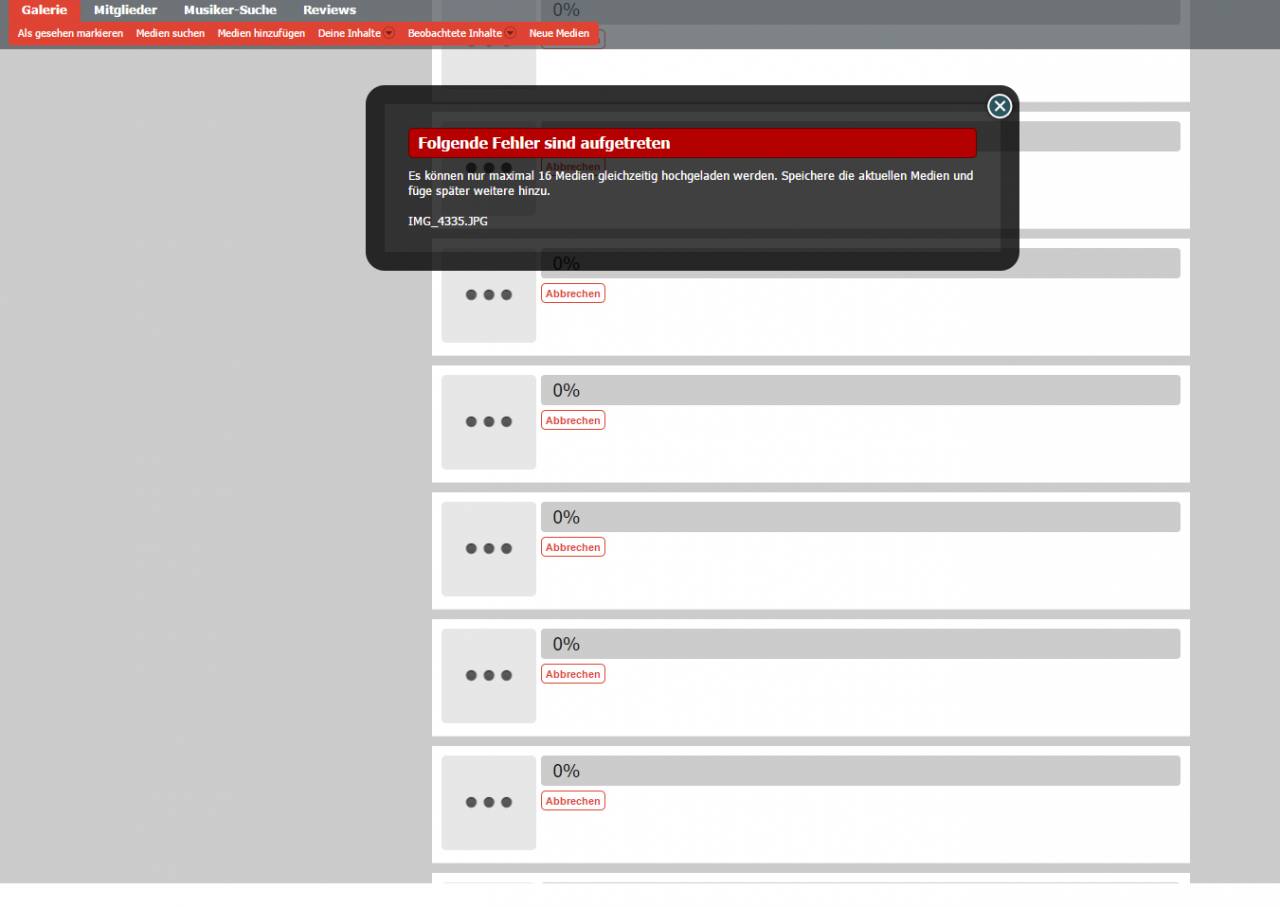
Task: Click the file name IMG_4335.JPG in the dialog
Action: 448,221
